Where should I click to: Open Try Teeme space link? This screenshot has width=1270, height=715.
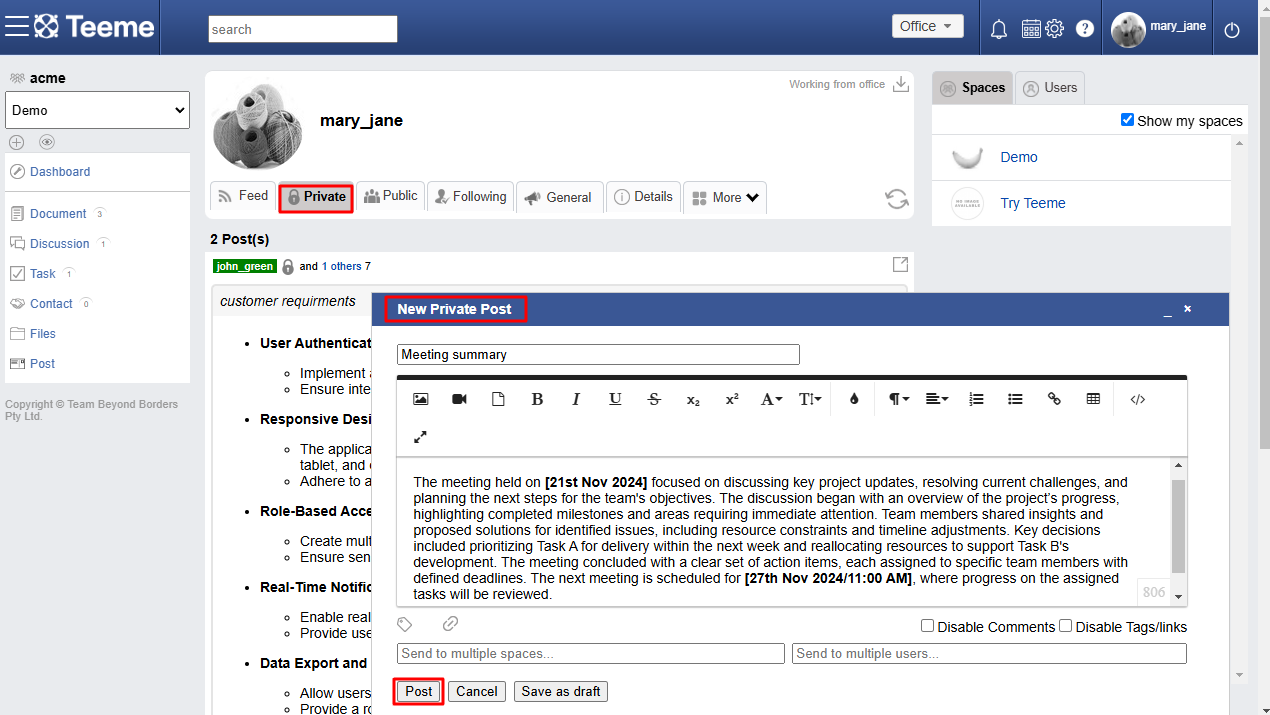(1033, 203)
